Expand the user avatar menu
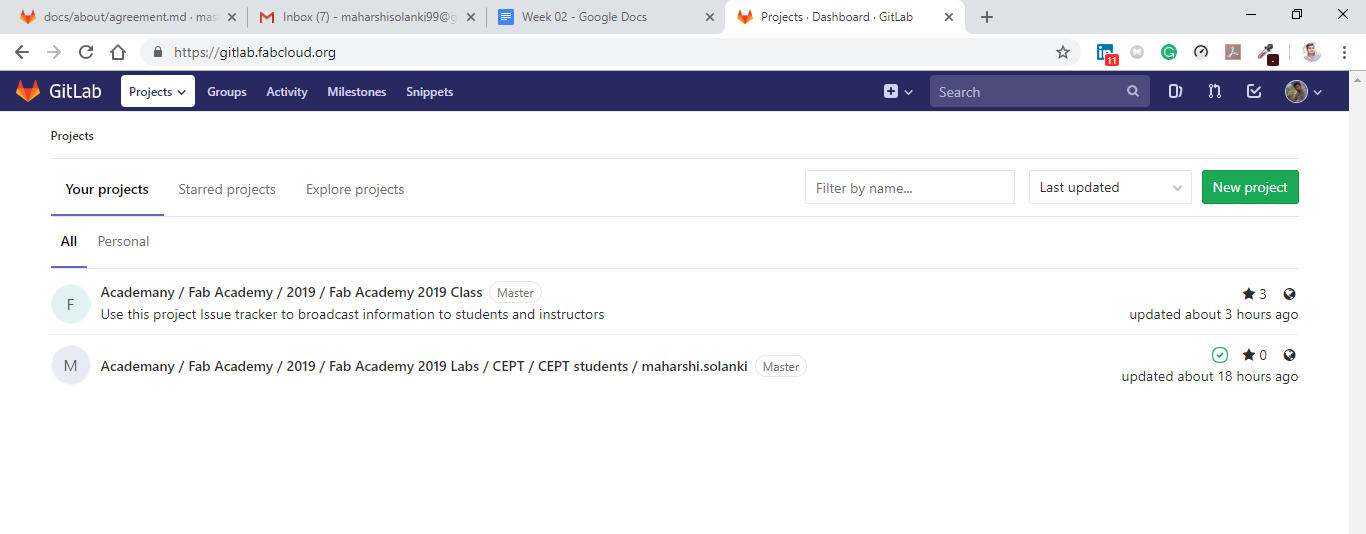The height and width of the screenshot is (534, 1366). point(1303,92)
